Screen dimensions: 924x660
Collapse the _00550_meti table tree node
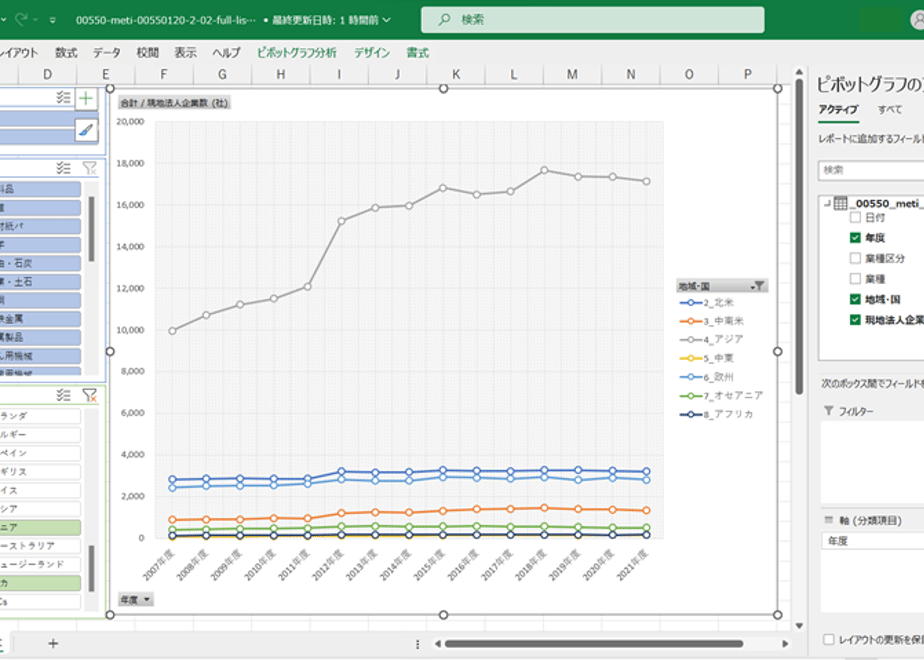click(827, 204)
